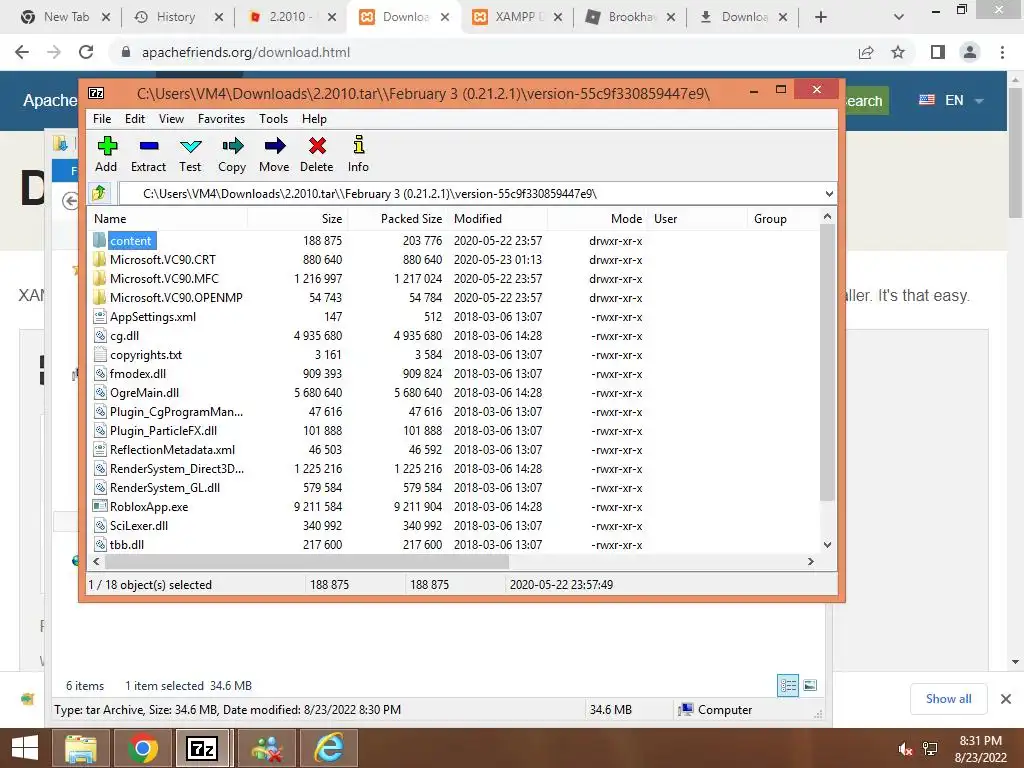Viewport: 1024px width, 768px height.
Task: Open the Help menu
Action: point(314,118)
